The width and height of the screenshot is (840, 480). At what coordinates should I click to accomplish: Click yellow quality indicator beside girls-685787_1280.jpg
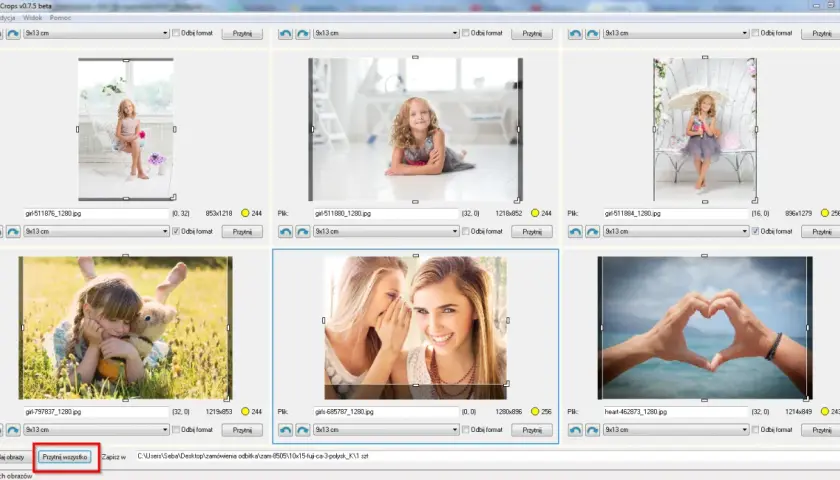(535, 411)
